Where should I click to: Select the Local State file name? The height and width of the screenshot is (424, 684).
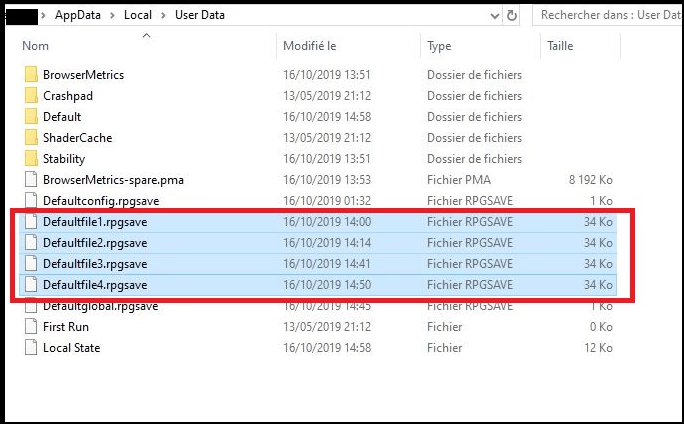(x=72, y=347)
